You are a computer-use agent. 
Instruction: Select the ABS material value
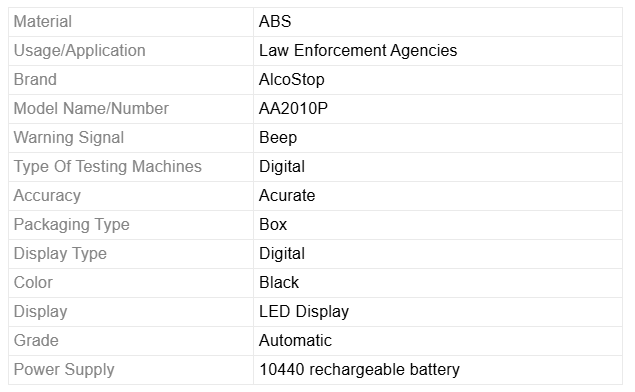275,21
